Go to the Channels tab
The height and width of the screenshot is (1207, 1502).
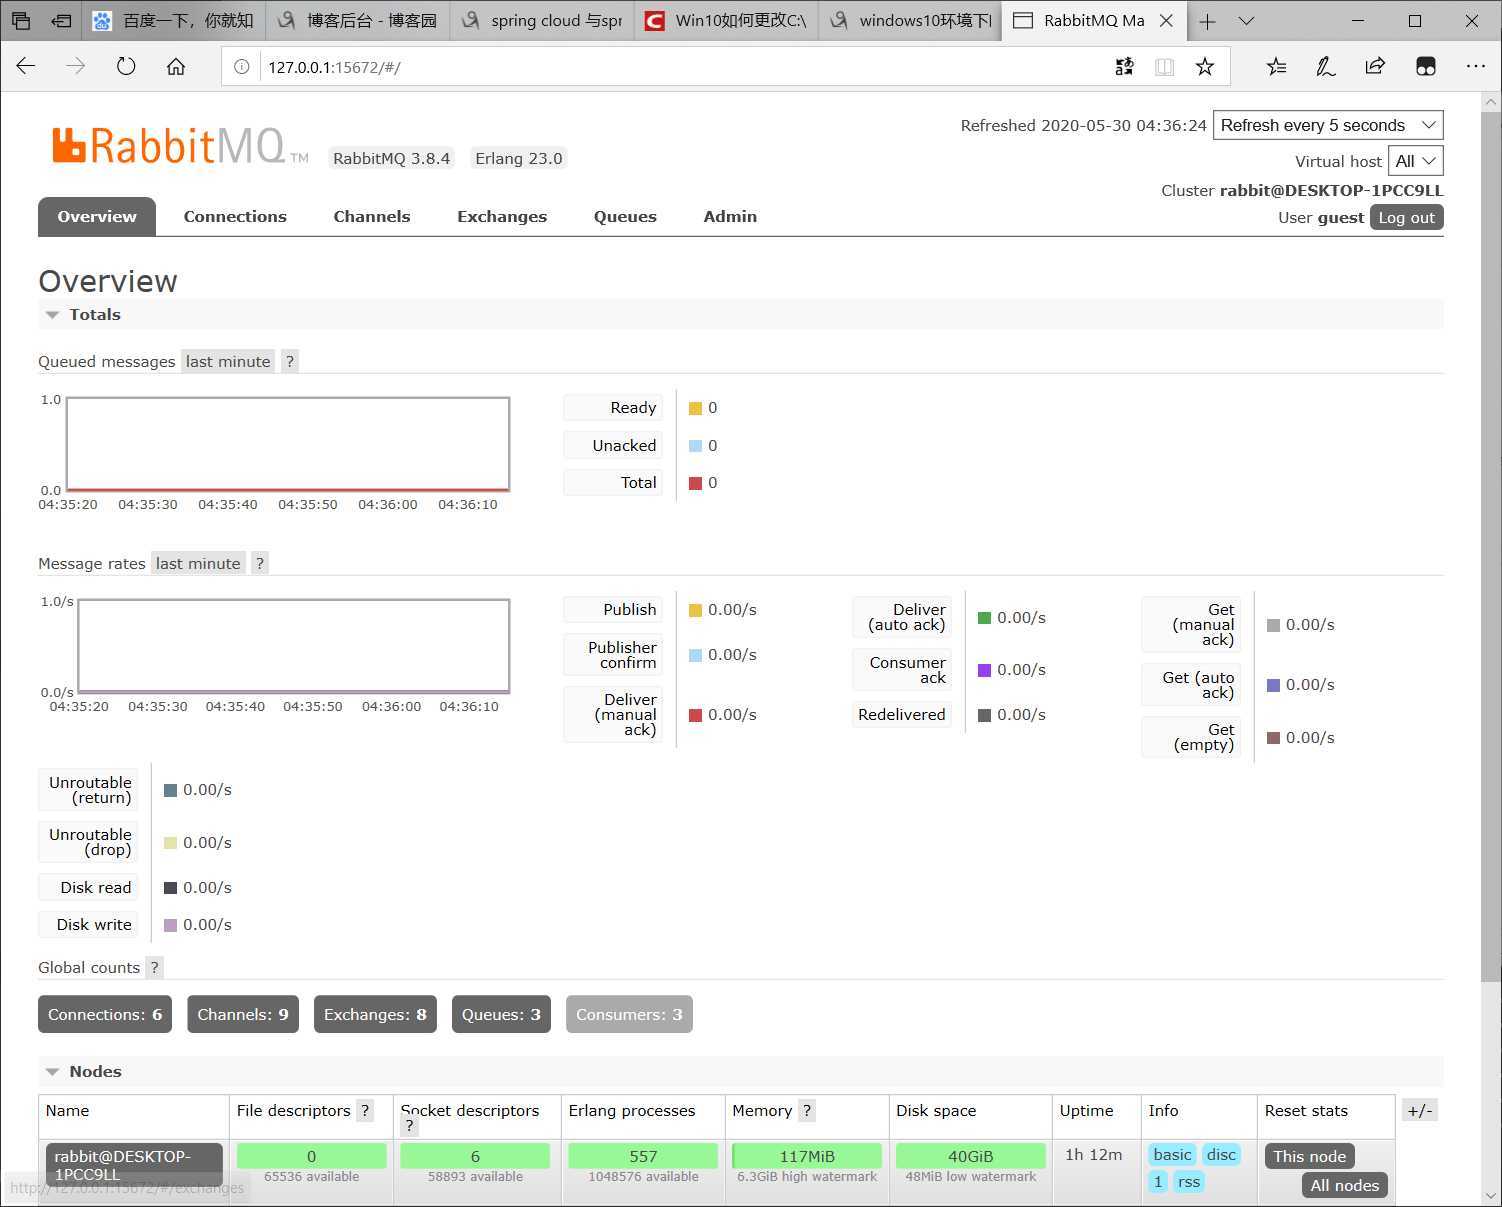pyautogui.click(x=372, y=217)
